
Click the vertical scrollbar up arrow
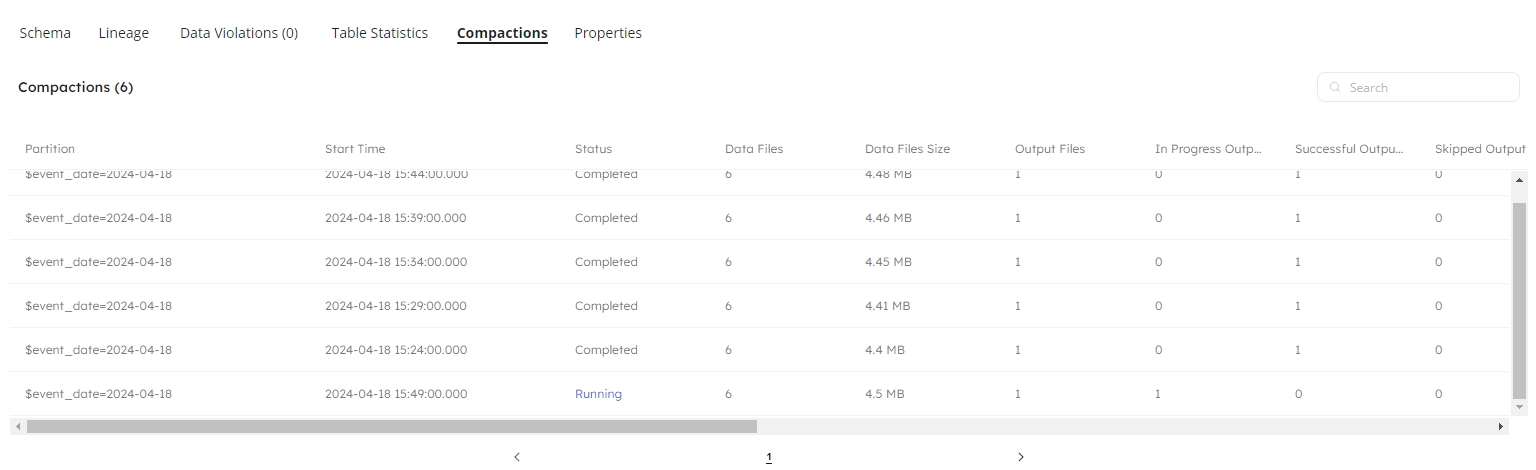(1520, 180)
